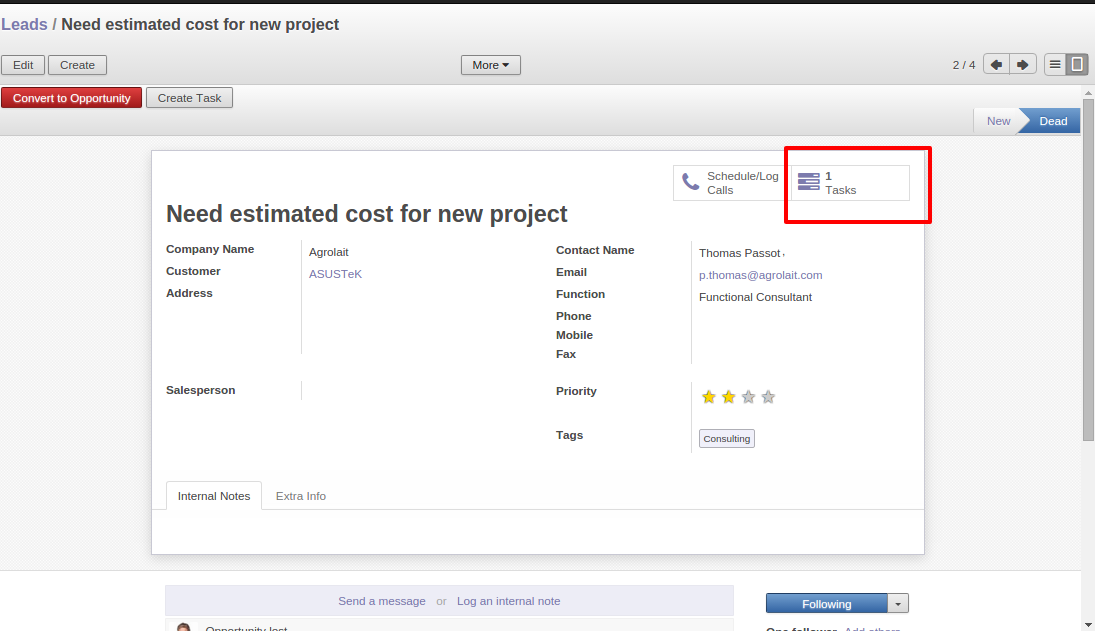
Task: Click scrollbar down arrow
Action: click(1088, 625)
